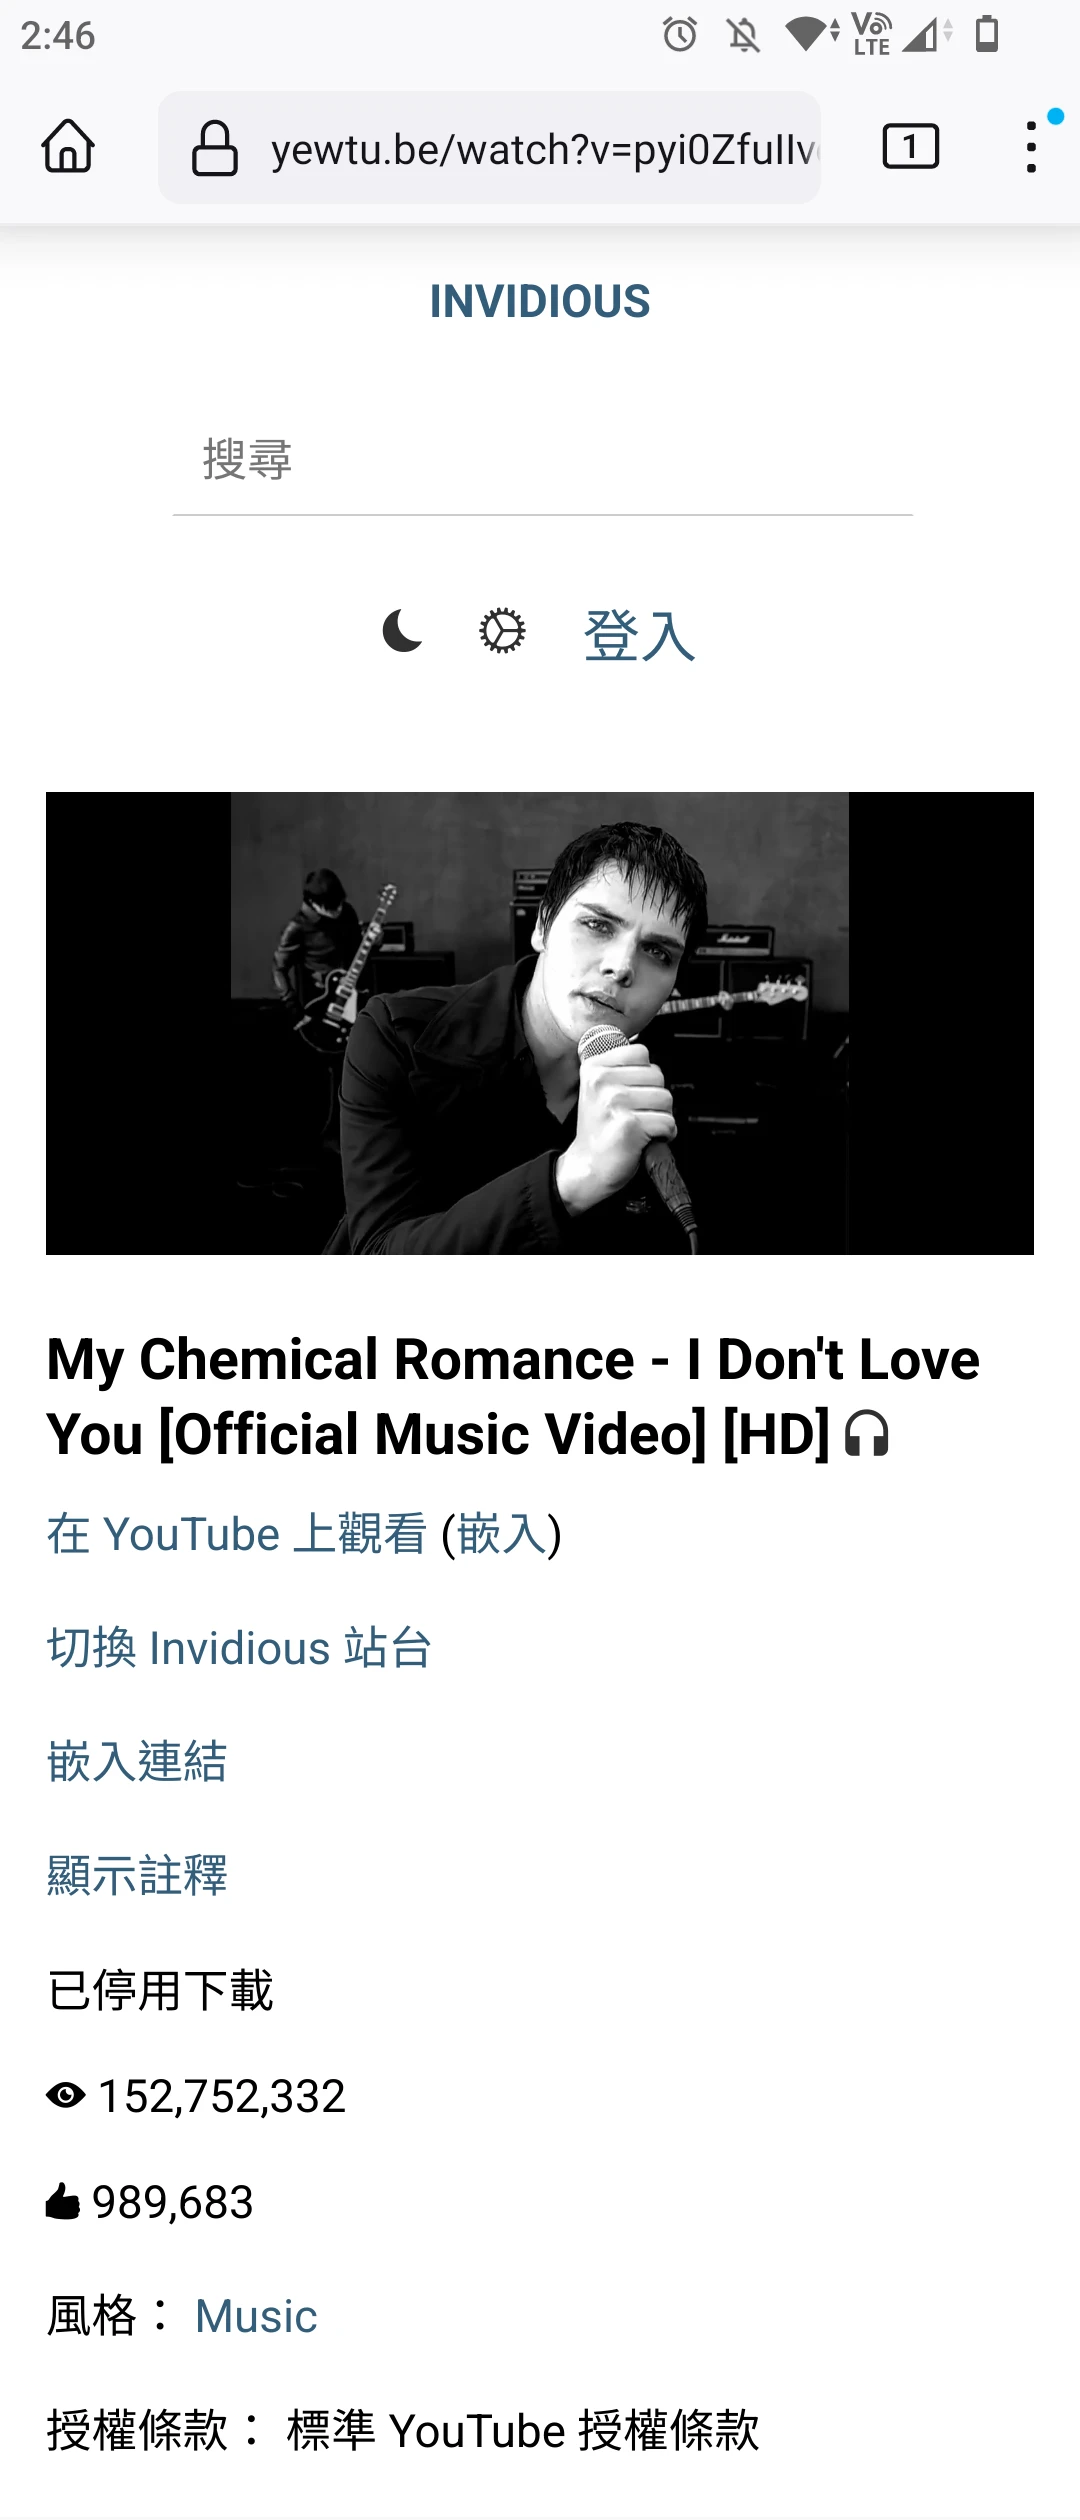Click the 登入 login link
Viewport: 1080px width, 2520px height.
pos(639,635)
